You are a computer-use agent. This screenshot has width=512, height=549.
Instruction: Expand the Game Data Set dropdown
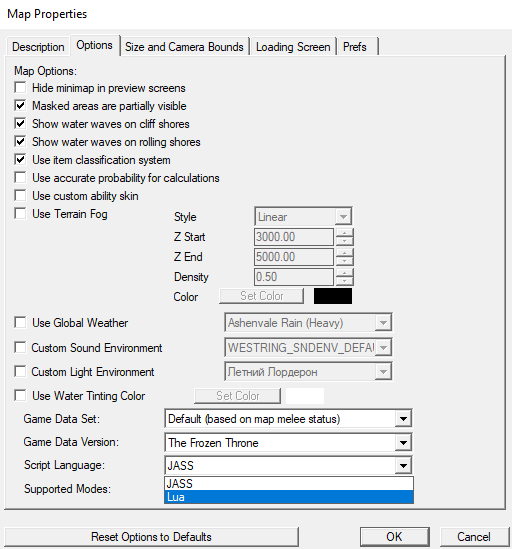click(x=288, y=419)
